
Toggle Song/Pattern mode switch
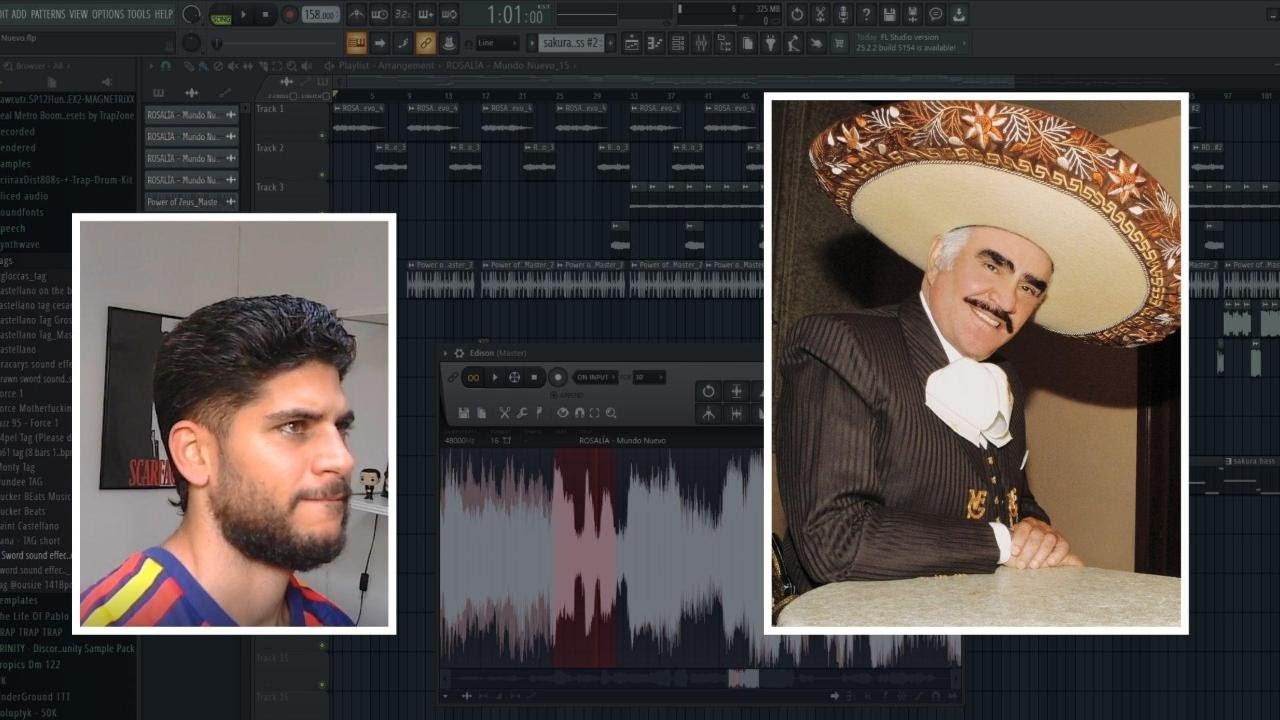tap(220, 14)
